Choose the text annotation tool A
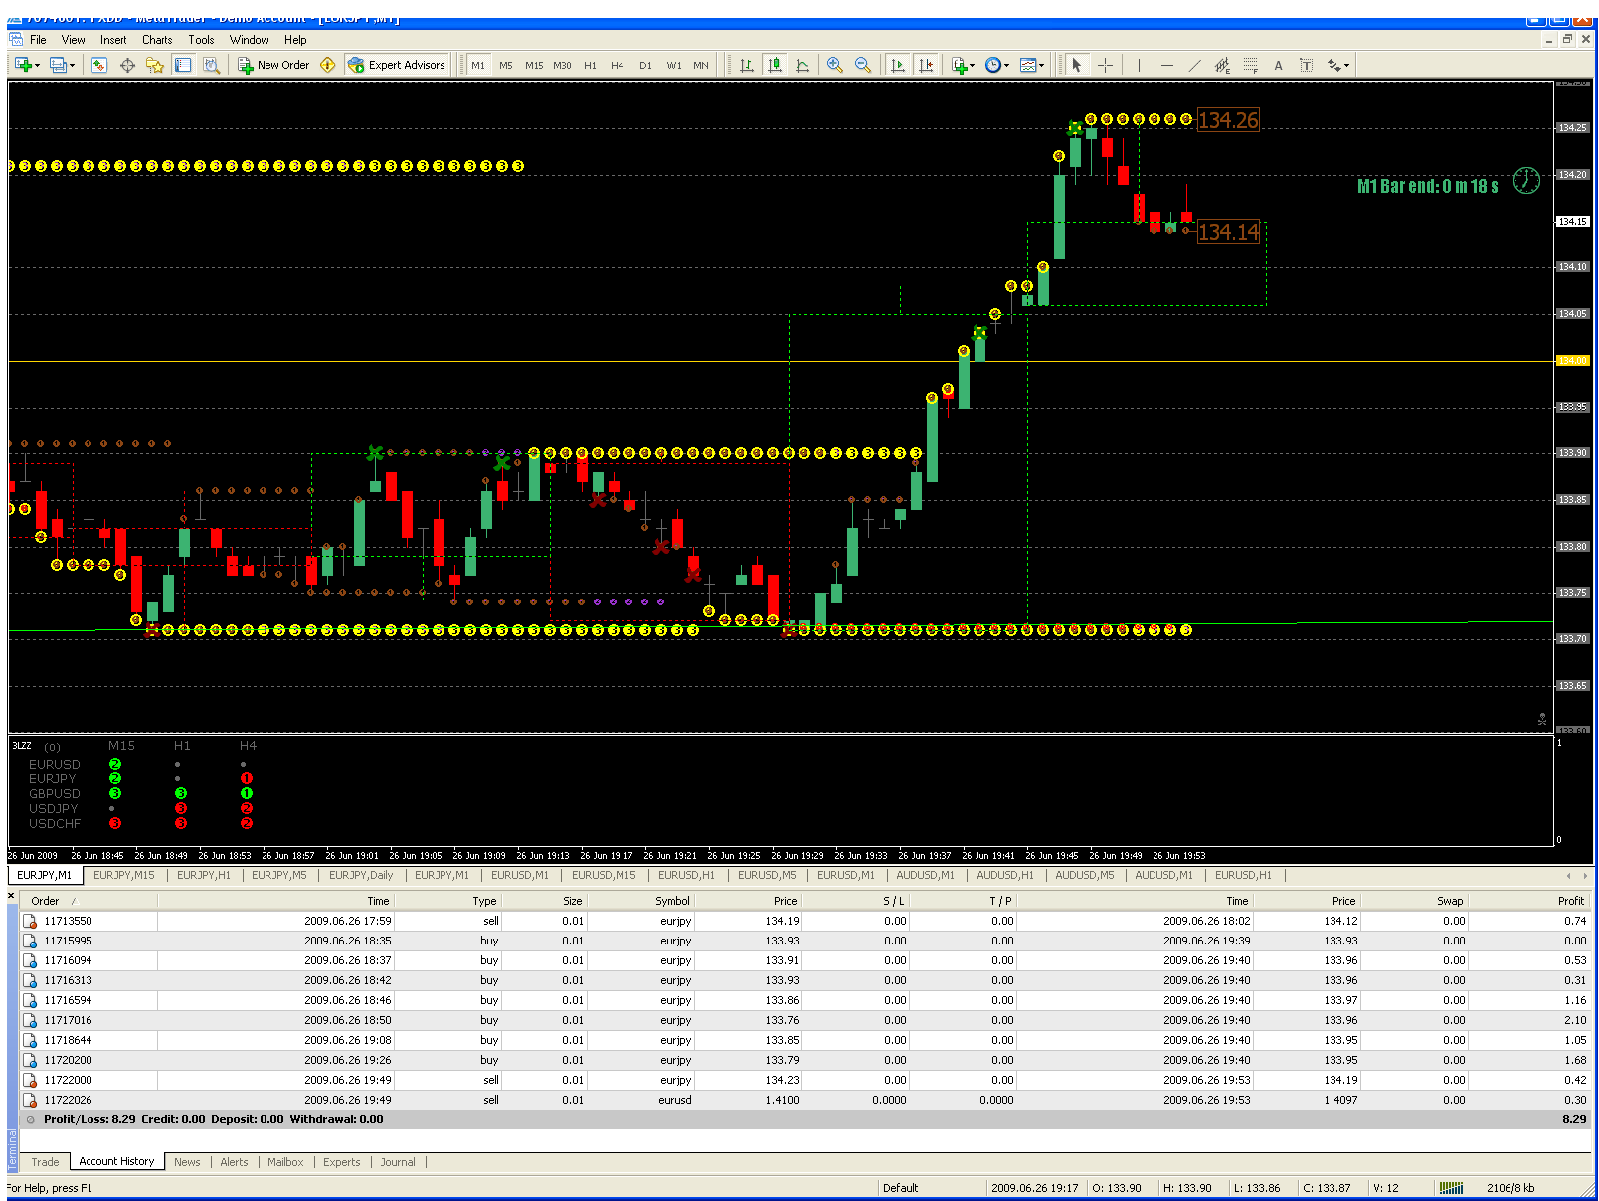This screenshot has width=1599, height=1201. pyautogui.click(x=1278, y=65)
